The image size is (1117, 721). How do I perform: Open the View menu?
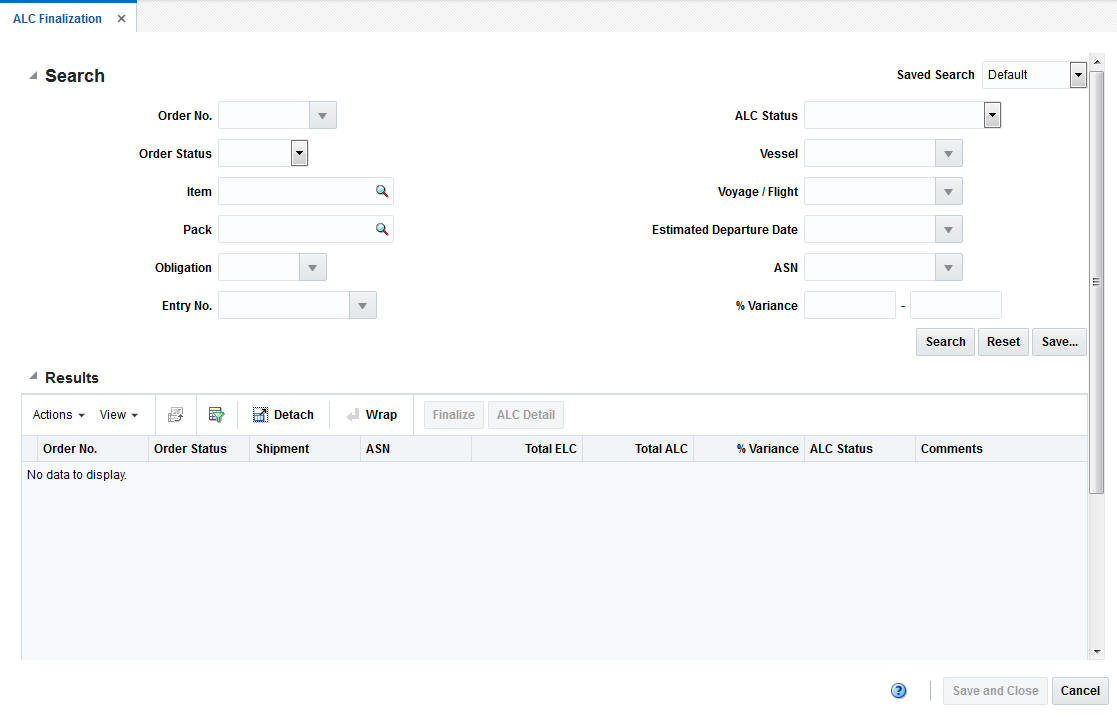(118, 414)
